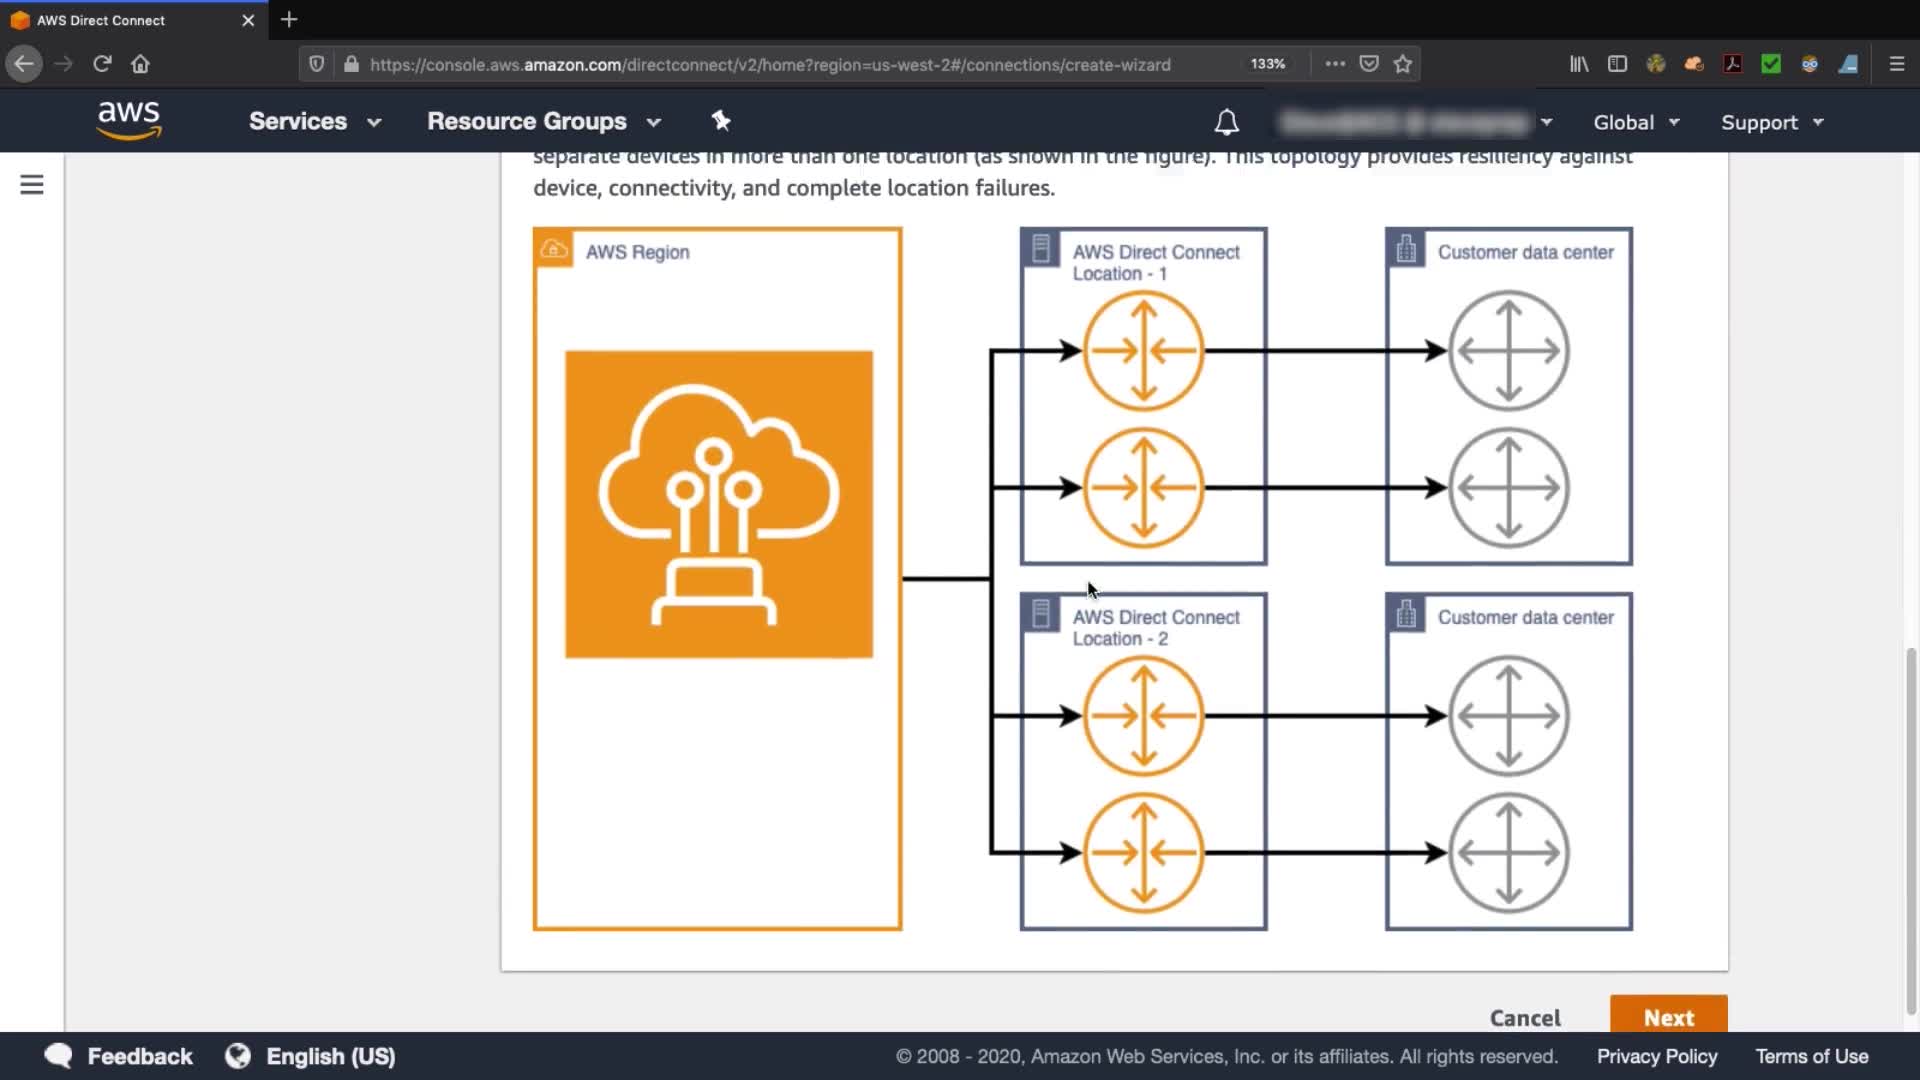Screen dimensions: 1920x1080
Task: Open a new browser tab
Action: click(289, 20)
